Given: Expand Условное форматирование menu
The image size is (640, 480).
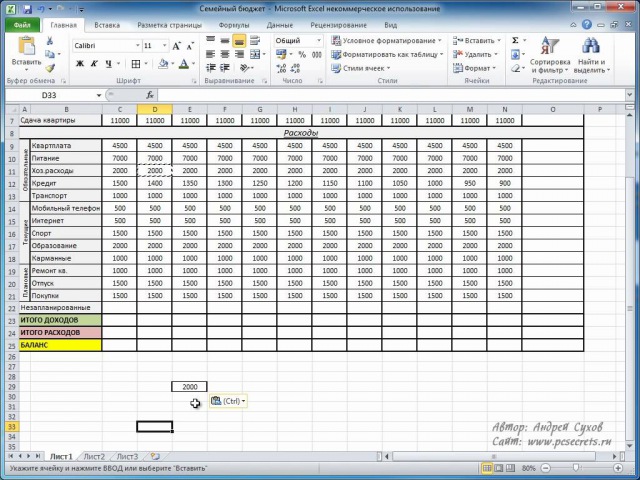Looking at the screenshot, I should click(x=386, y=40).
